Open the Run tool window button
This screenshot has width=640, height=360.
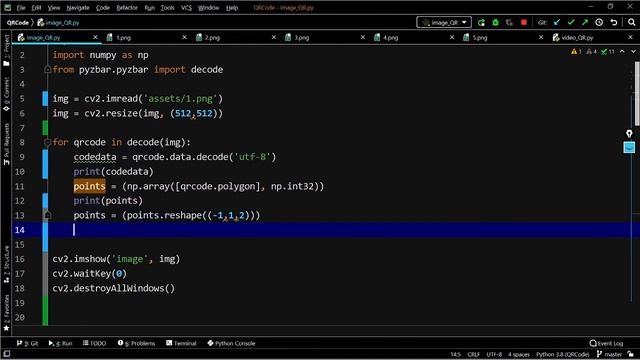(x=60, y=343)
